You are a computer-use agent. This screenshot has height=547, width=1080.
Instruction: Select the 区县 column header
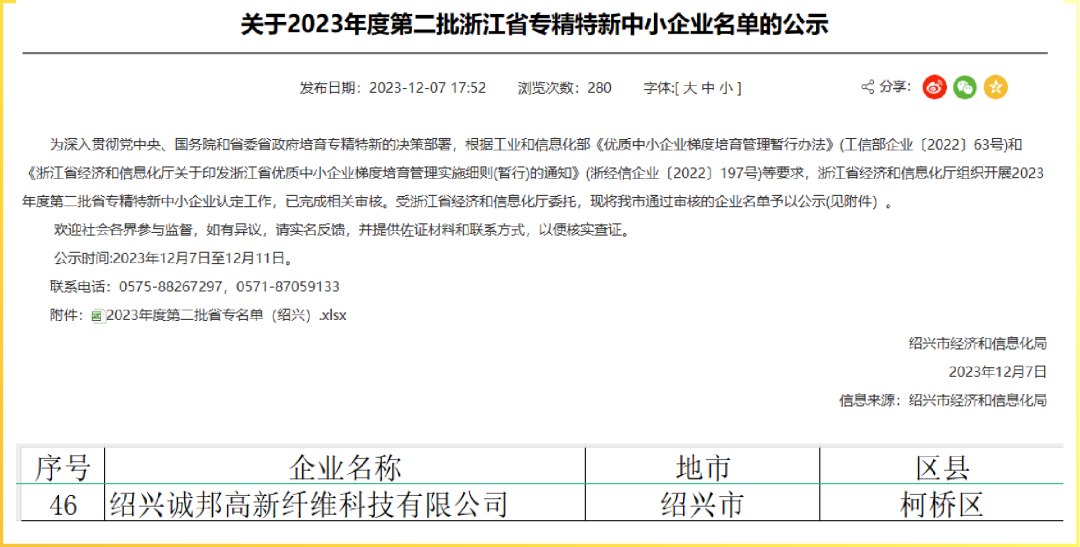[x=941, y=467]
